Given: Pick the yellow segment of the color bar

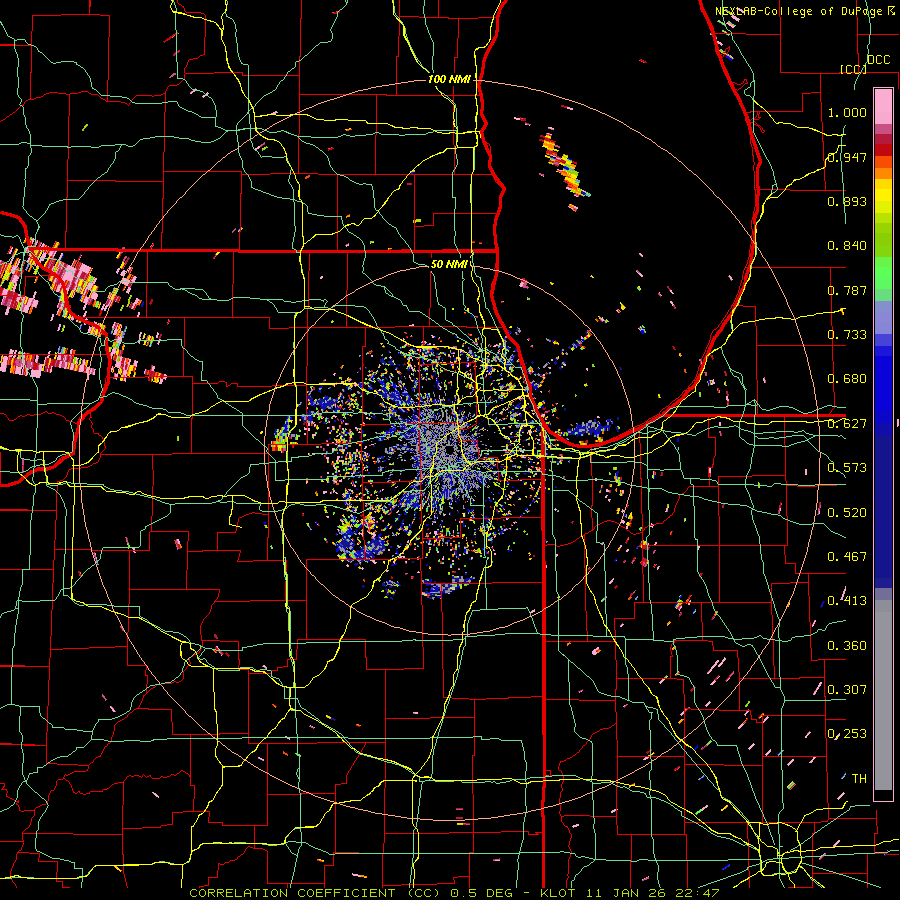Looking at the screenshot, I should click(883, 200).
